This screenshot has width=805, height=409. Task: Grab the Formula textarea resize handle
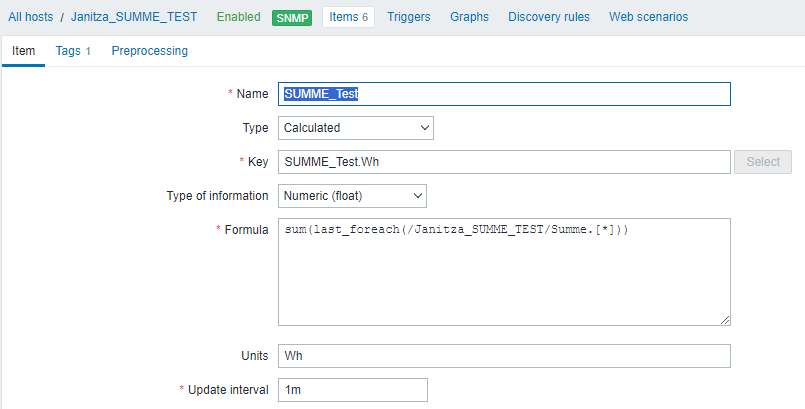pyautogui.click(x=724, y=319)
